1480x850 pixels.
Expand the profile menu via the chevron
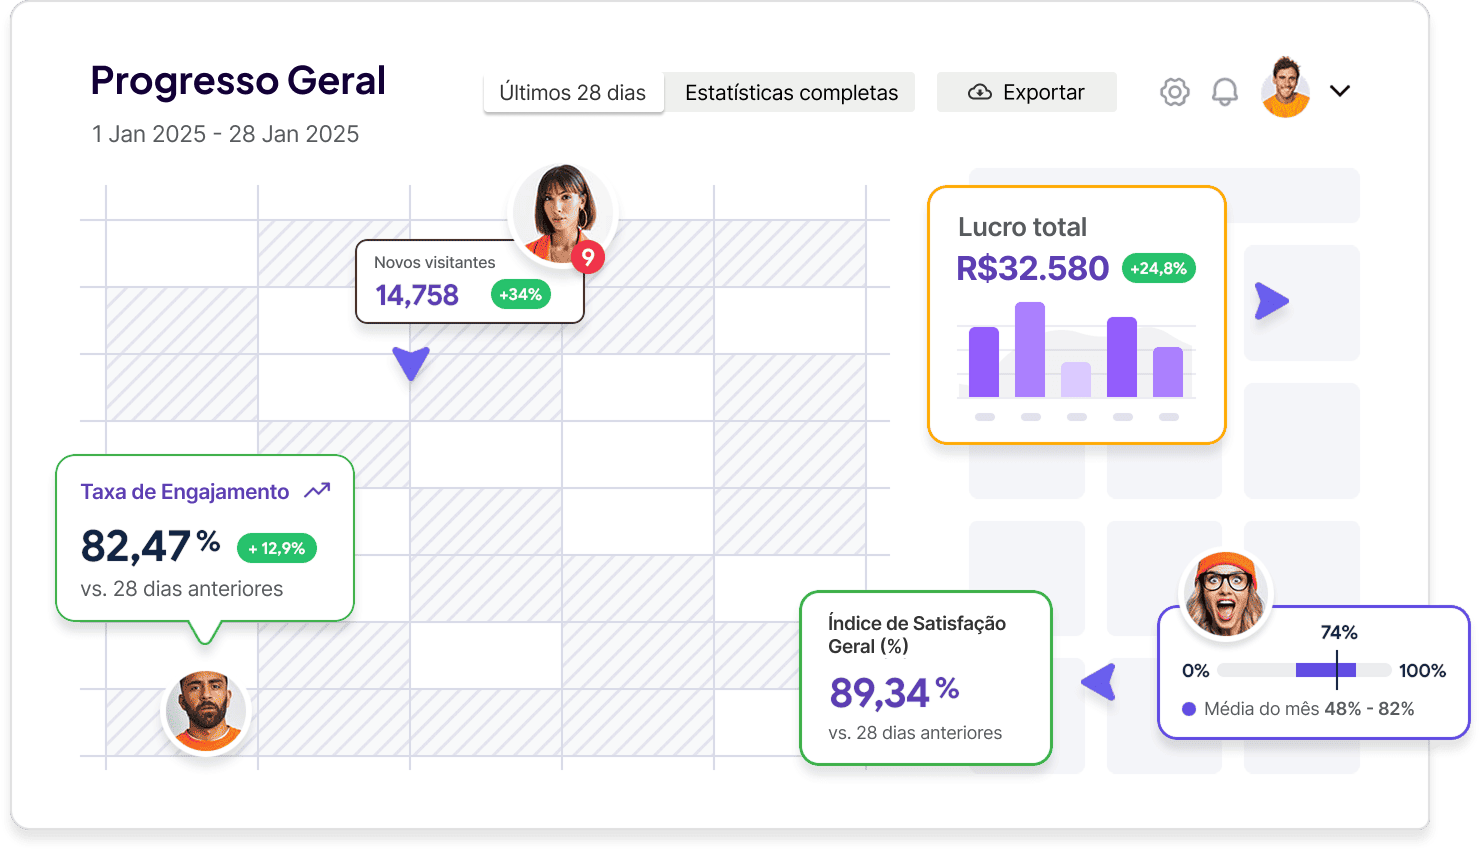[1340, 90]
